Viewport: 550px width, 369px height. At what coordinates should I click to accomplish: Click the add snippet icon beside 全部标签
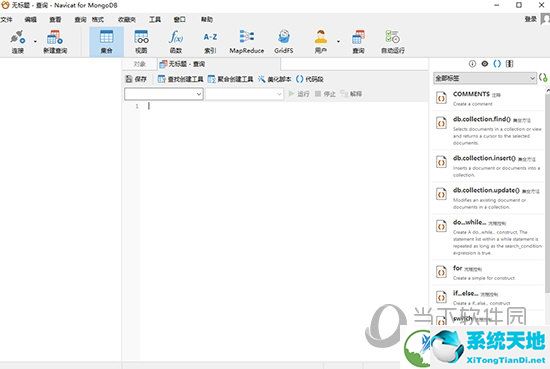click(x=543, y=78)
